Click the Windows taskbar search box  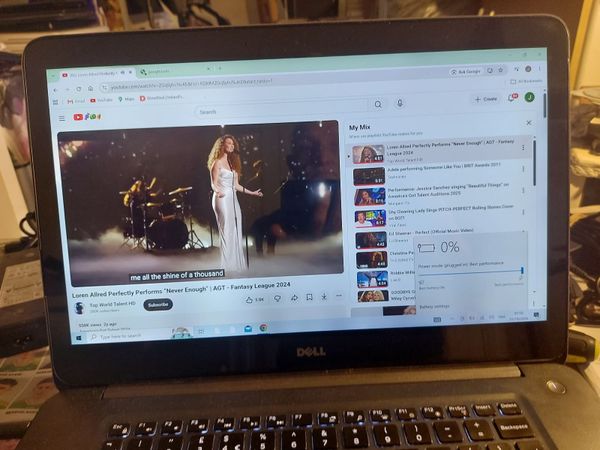pyautogui.click(x=128, y=336)
